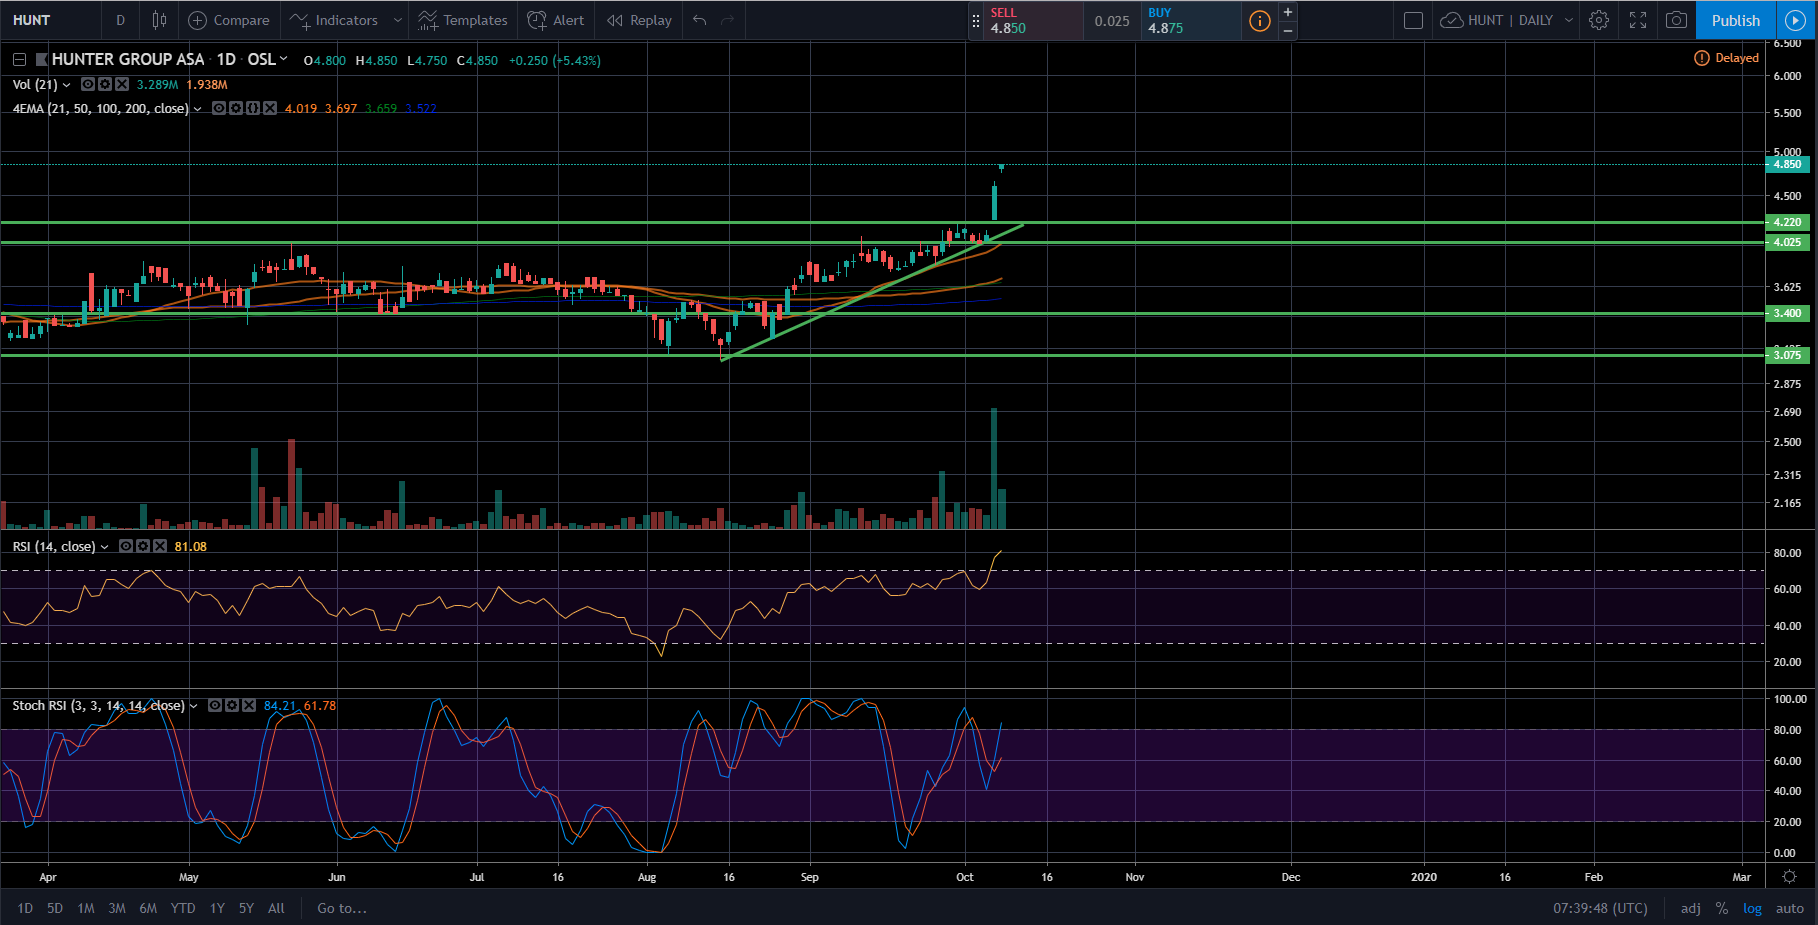The height and width of the screenshot is (925, 1818).
Task: Expand the Indicators favorites dropdown arrow
Action: 397,20
